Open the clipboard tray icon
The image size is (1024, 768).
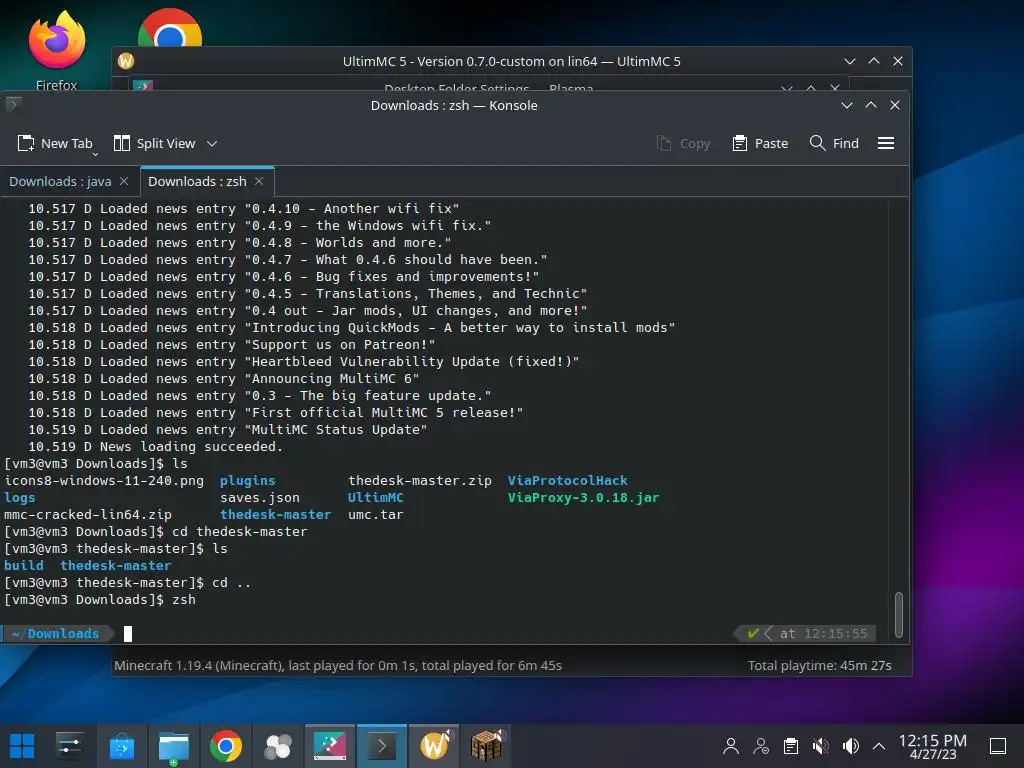click(x=791, y=746)
